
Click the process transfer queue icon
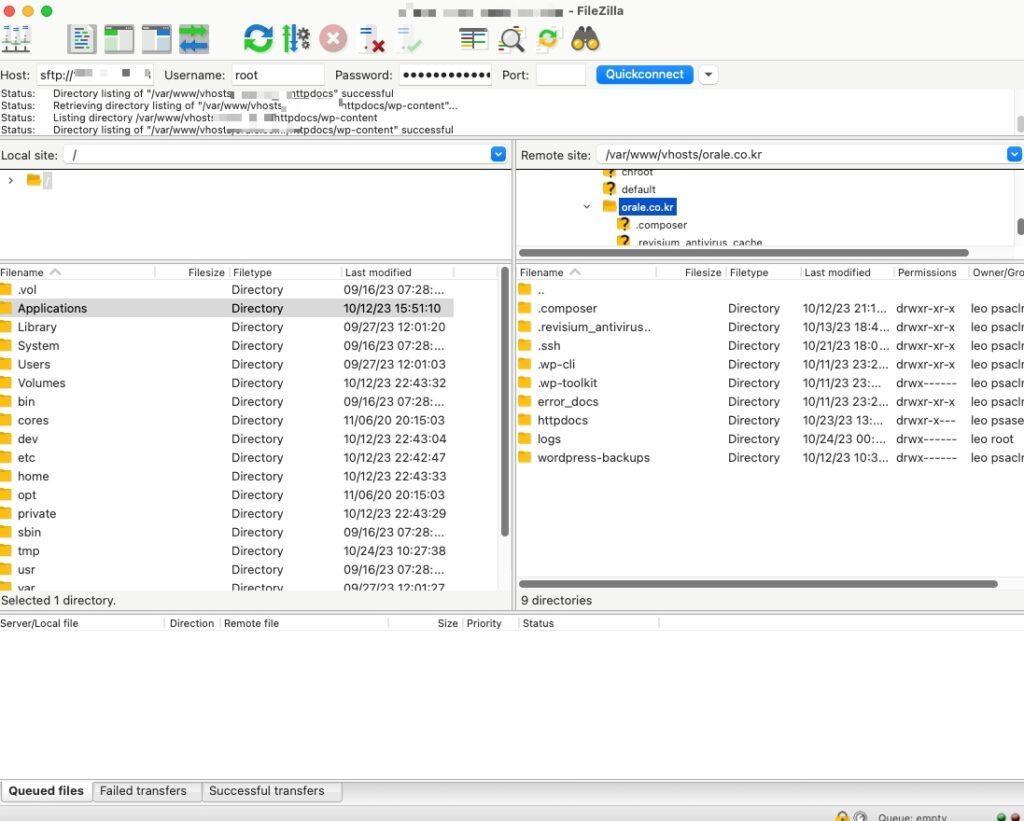[x=296, y=39]
